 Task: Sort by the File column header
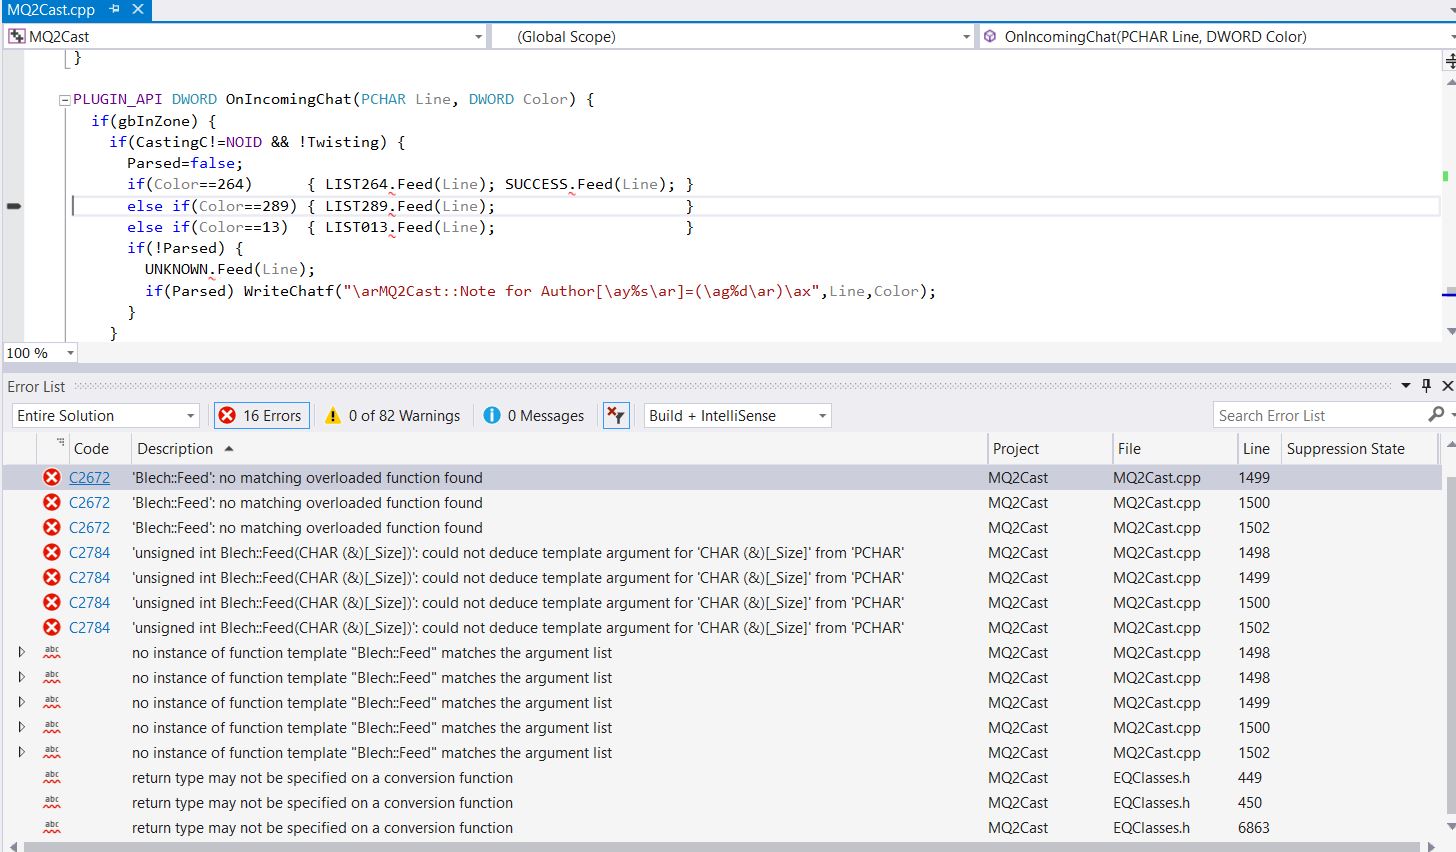pyautogui.click(x=1174, y=449)
